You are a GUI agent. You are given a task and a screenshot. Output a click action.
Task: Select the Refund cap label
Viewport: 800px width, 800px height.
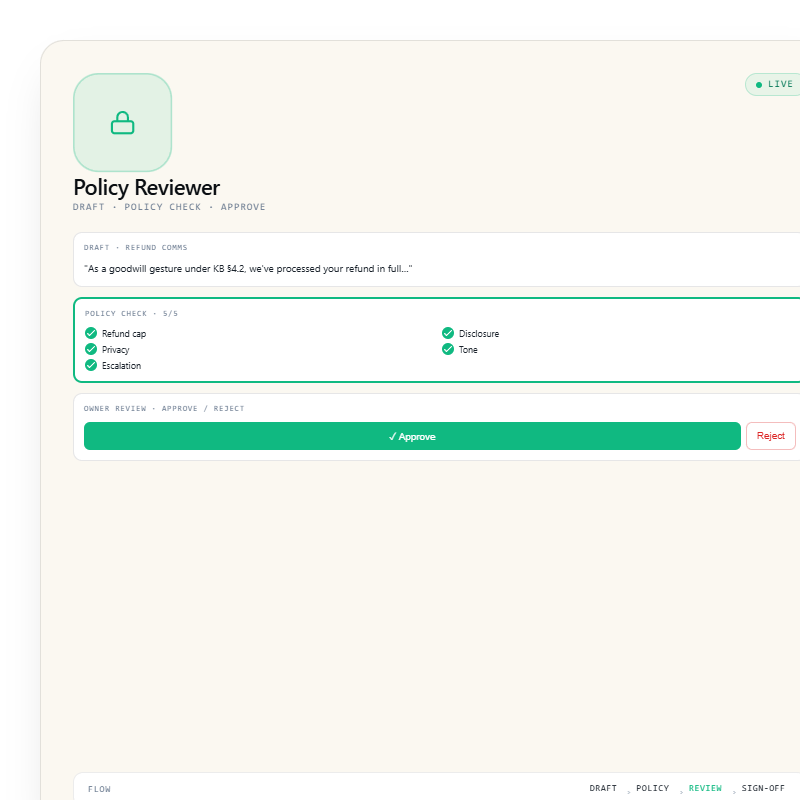[x=124, y=334]
